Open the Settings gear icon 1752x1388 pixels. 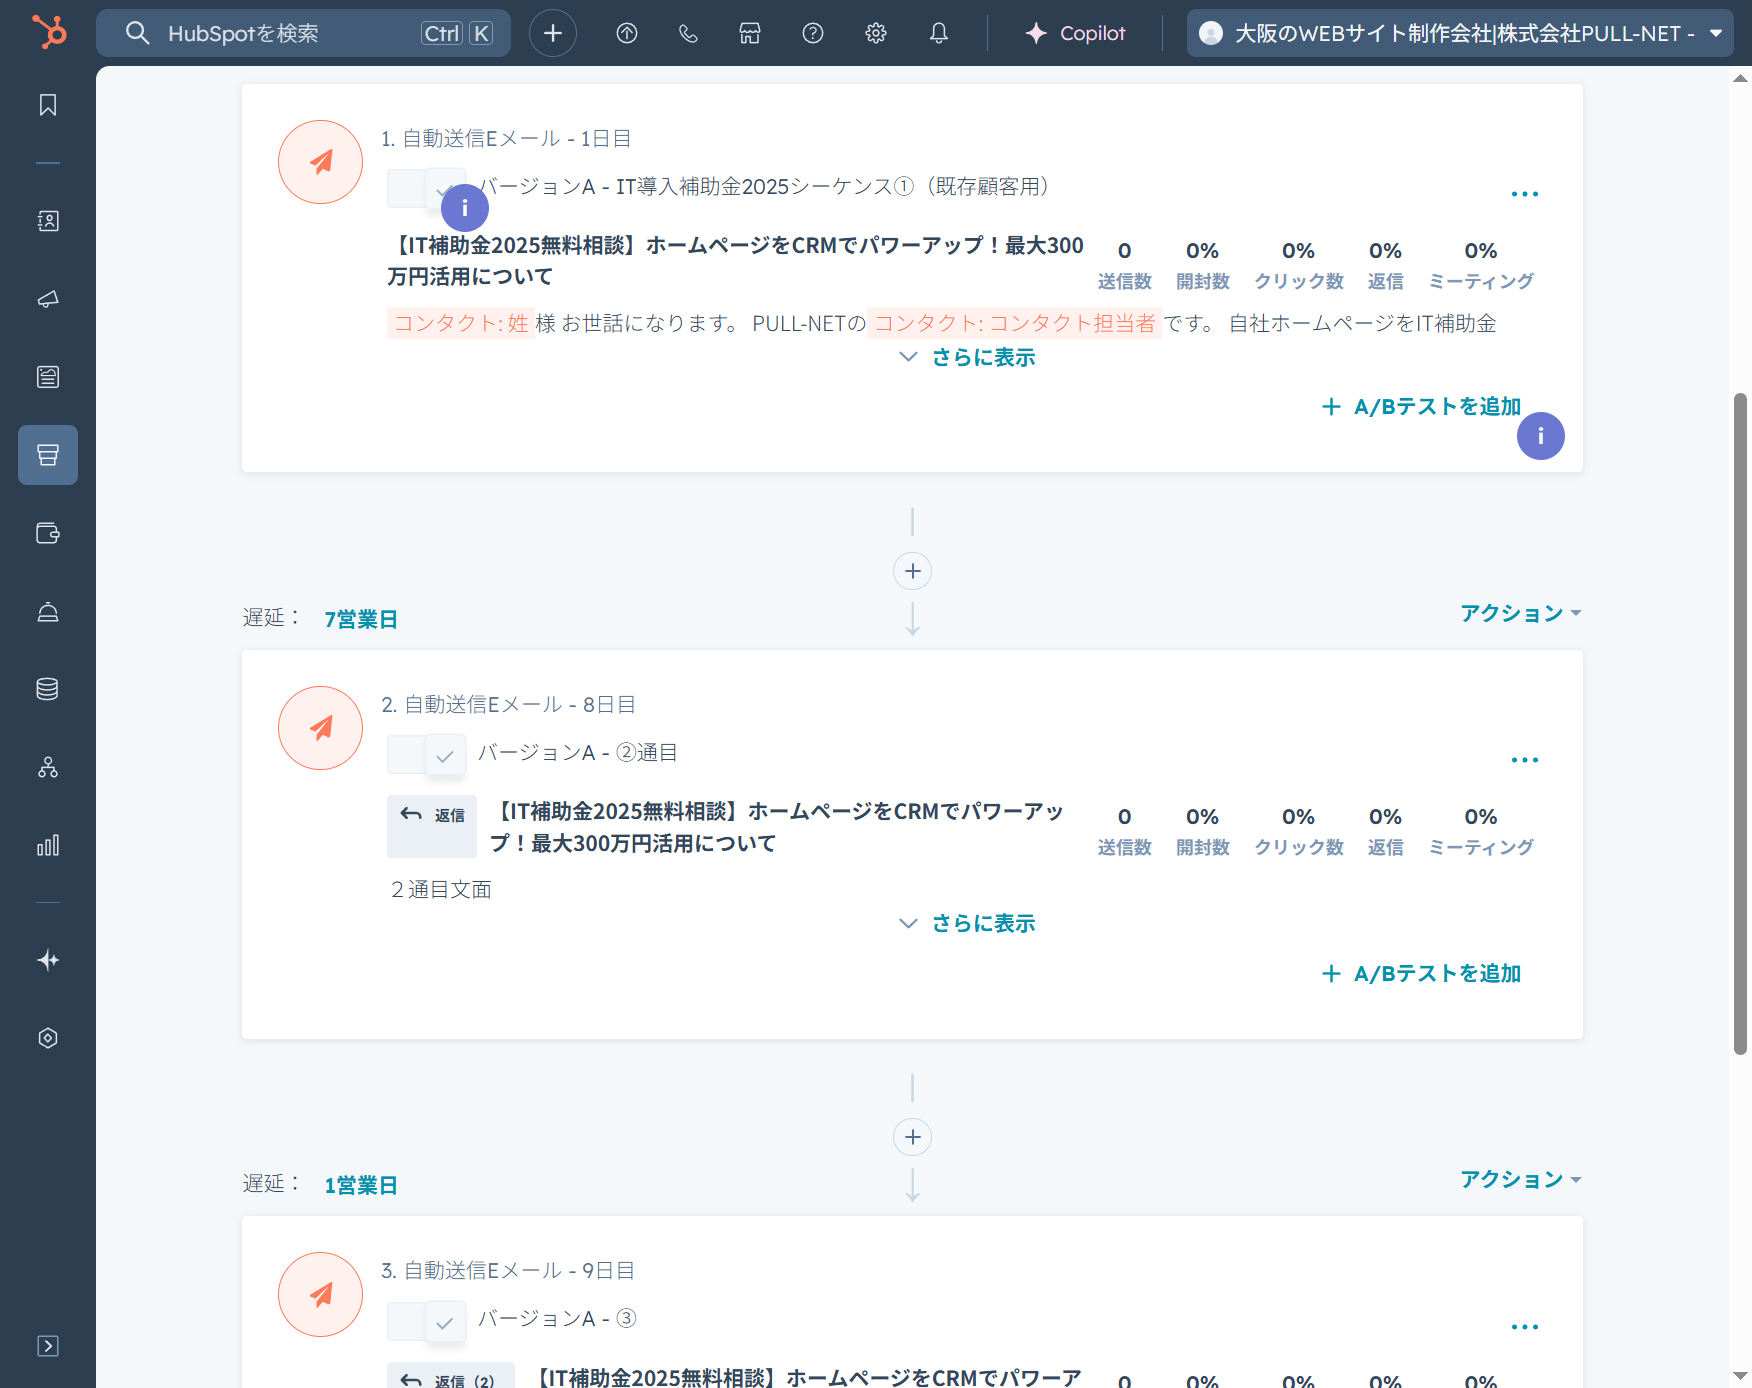coord(876,33)
